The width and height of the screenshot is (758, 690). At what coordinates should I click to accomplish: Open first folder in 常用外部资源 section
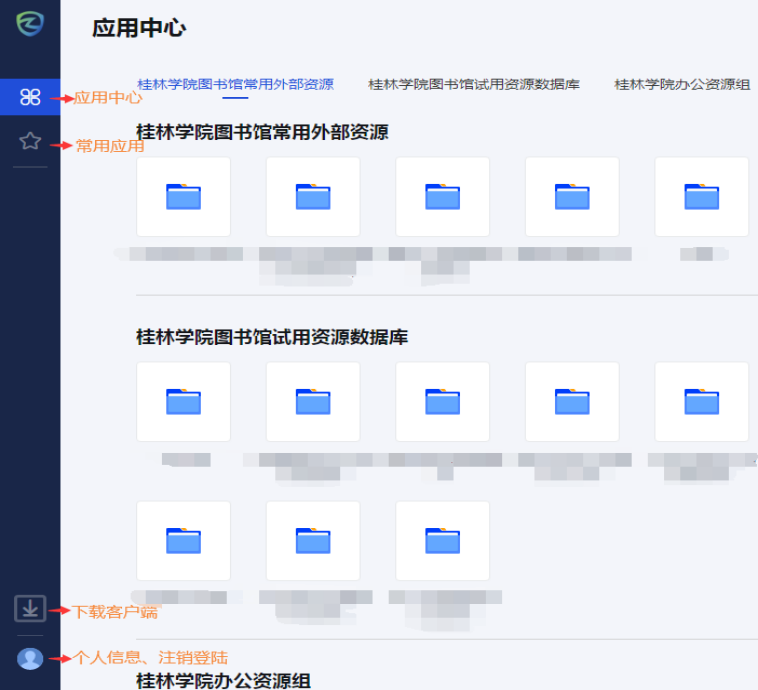click(x=183, y=197)
